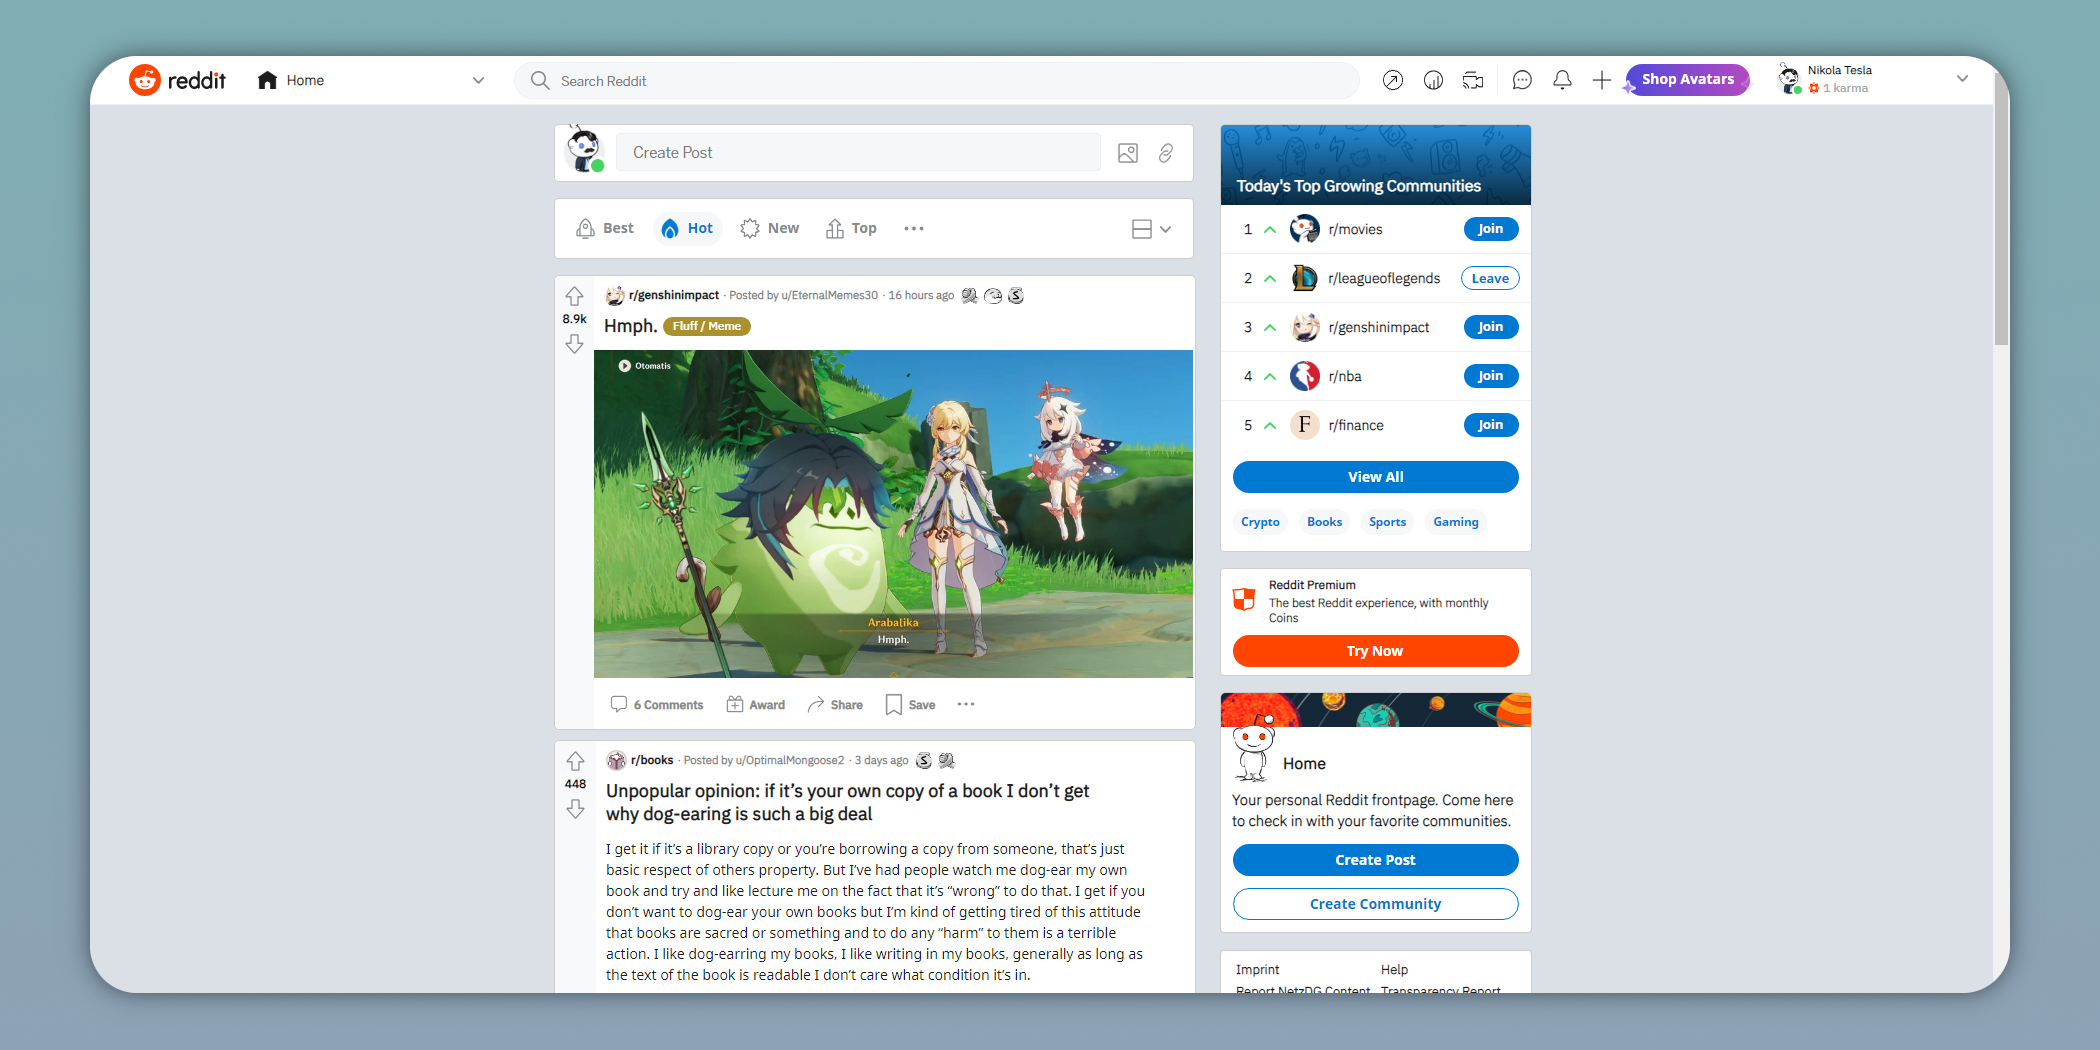This screenshot has width=2100, height=1050.
Task: Sort feed by Best
Action: click(x=605, y=228)
